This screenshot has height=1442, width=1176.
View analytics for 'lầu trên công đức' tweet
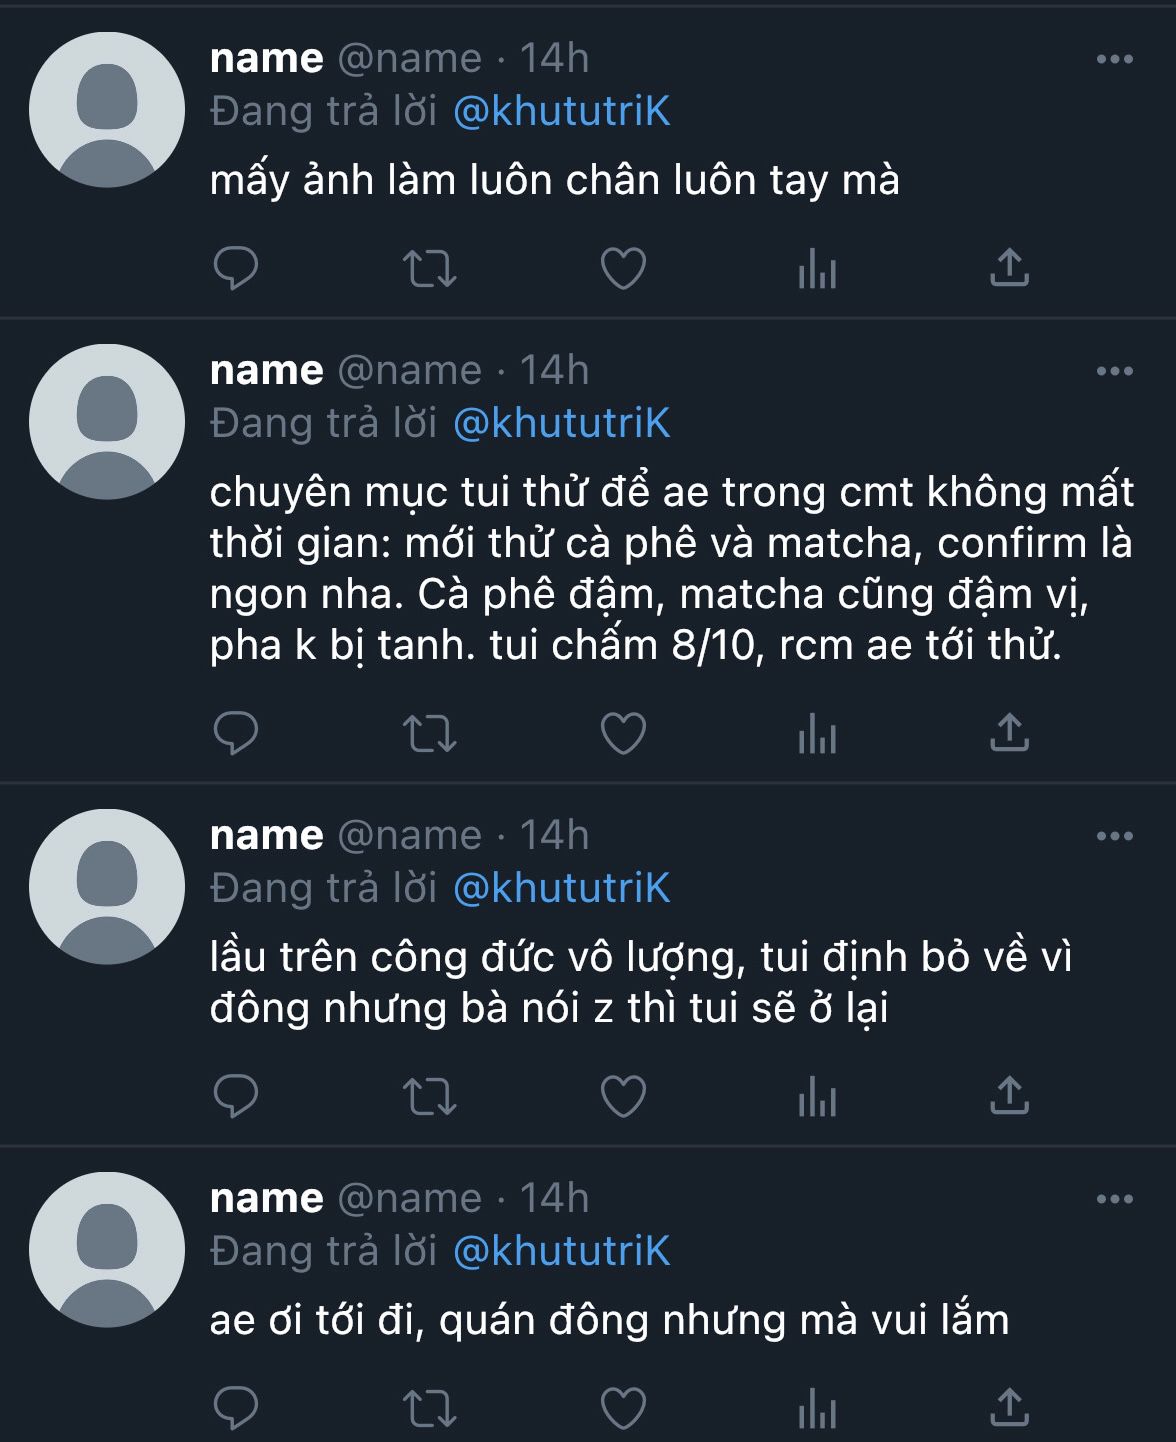click(x=816, y=1098)
